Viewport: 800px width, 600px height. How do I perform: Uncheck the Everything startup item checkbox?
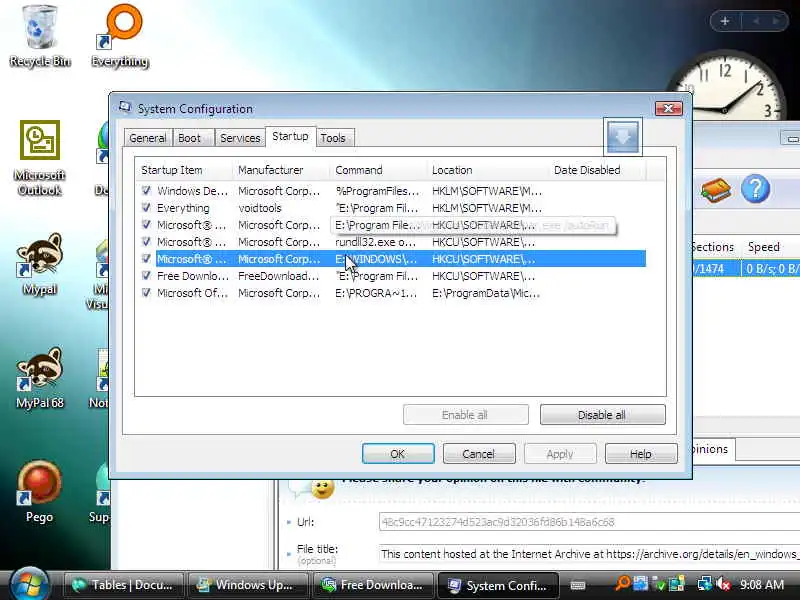(146, 208)
